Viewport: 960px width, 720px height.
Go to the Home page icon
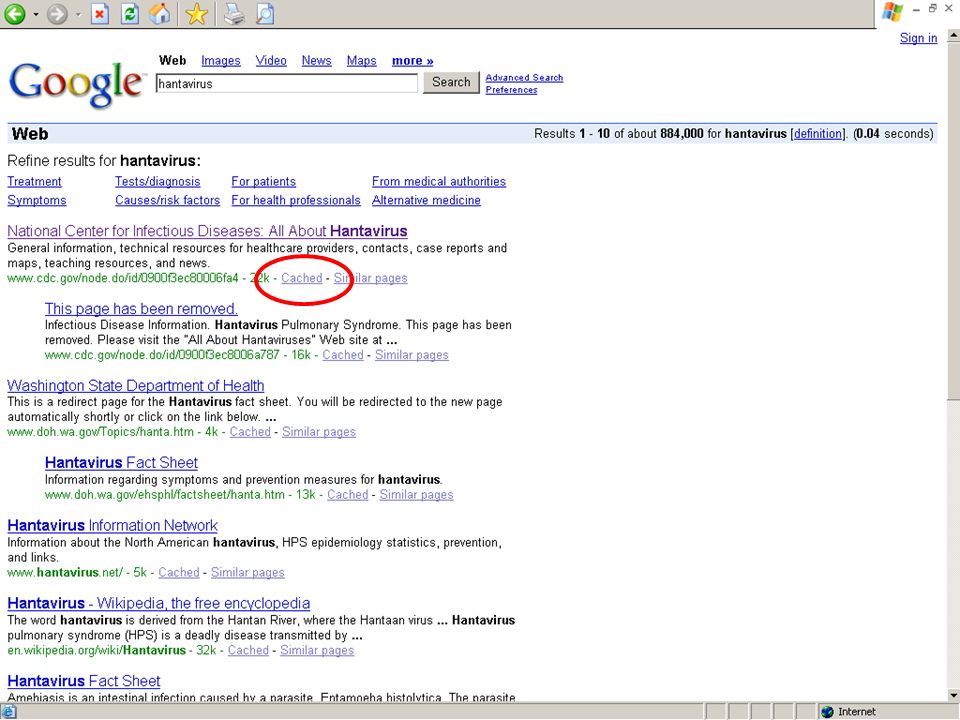tap(160, 13)
